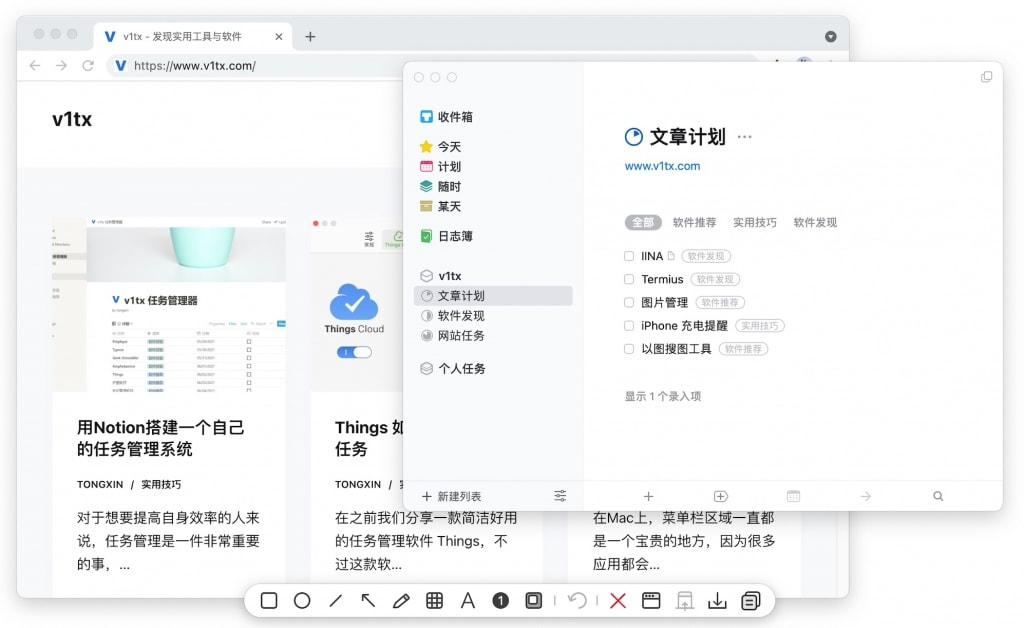Filter by 软件发现 tag
Image resolution: width=1024 pixels, height=628 pixels.
pyautogui.click(x=815, y=223)
